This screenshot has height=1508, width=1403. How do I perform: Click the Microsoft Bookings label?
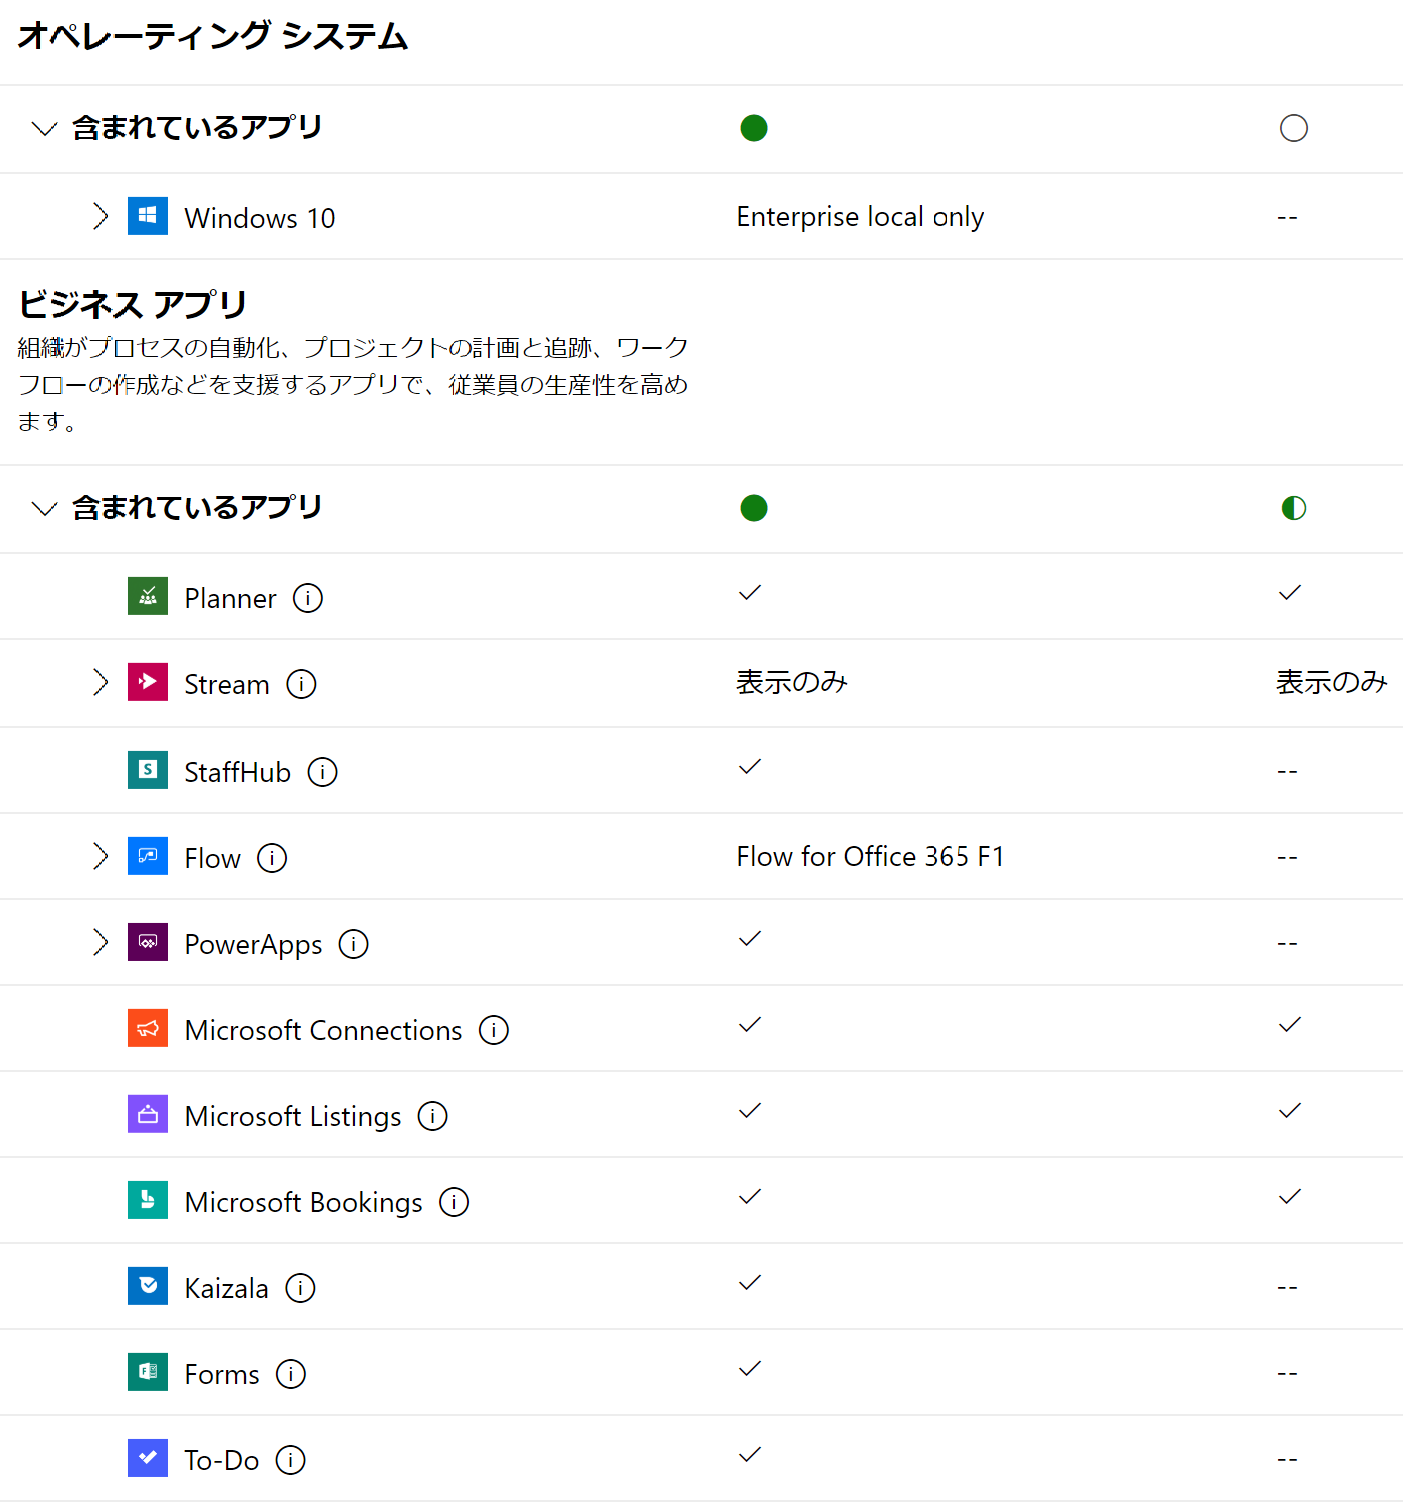click(304, 1202)
